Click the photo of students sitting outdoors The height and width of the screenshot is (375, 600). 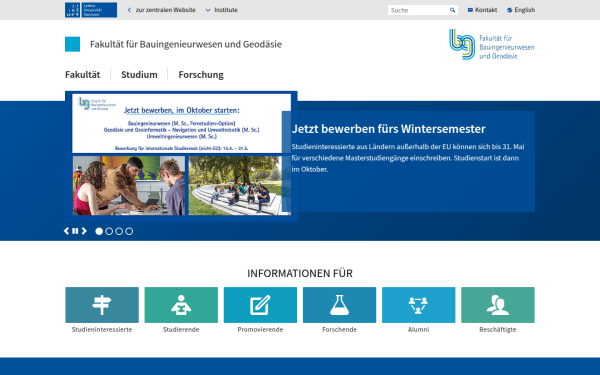(240, 185)
